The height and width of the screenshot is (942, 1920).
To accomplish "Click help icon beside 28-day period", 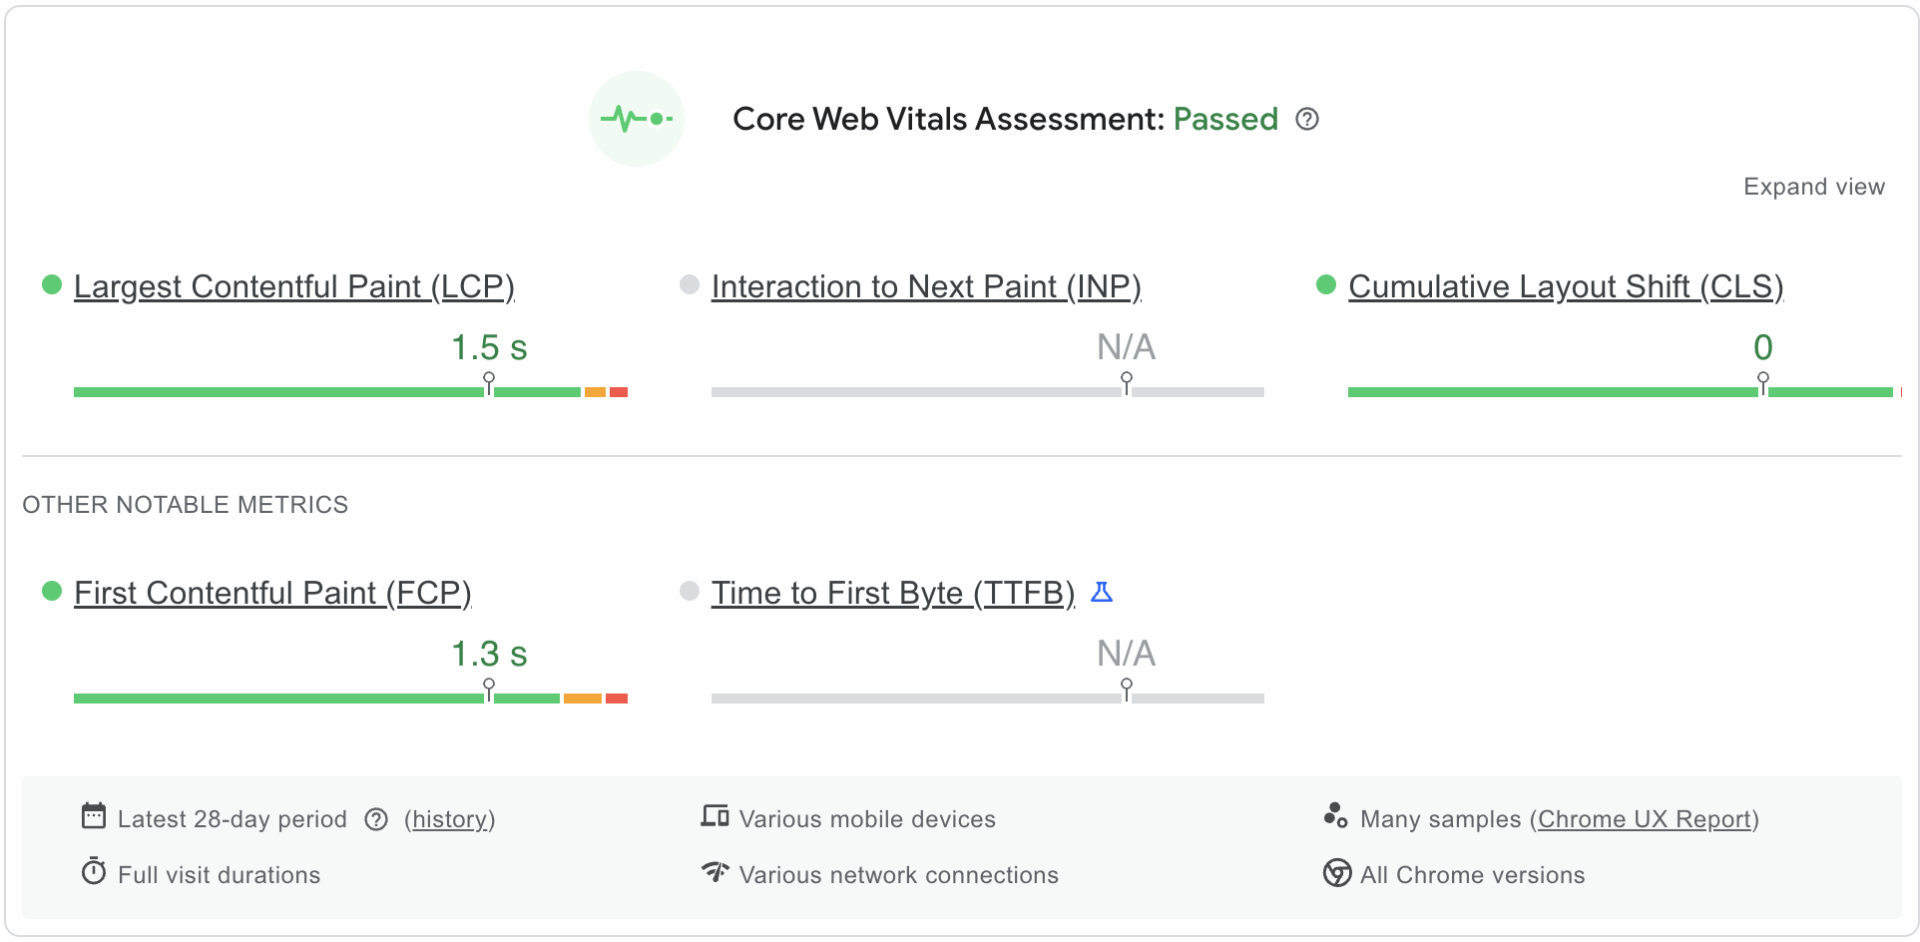I will click(376, 820).
